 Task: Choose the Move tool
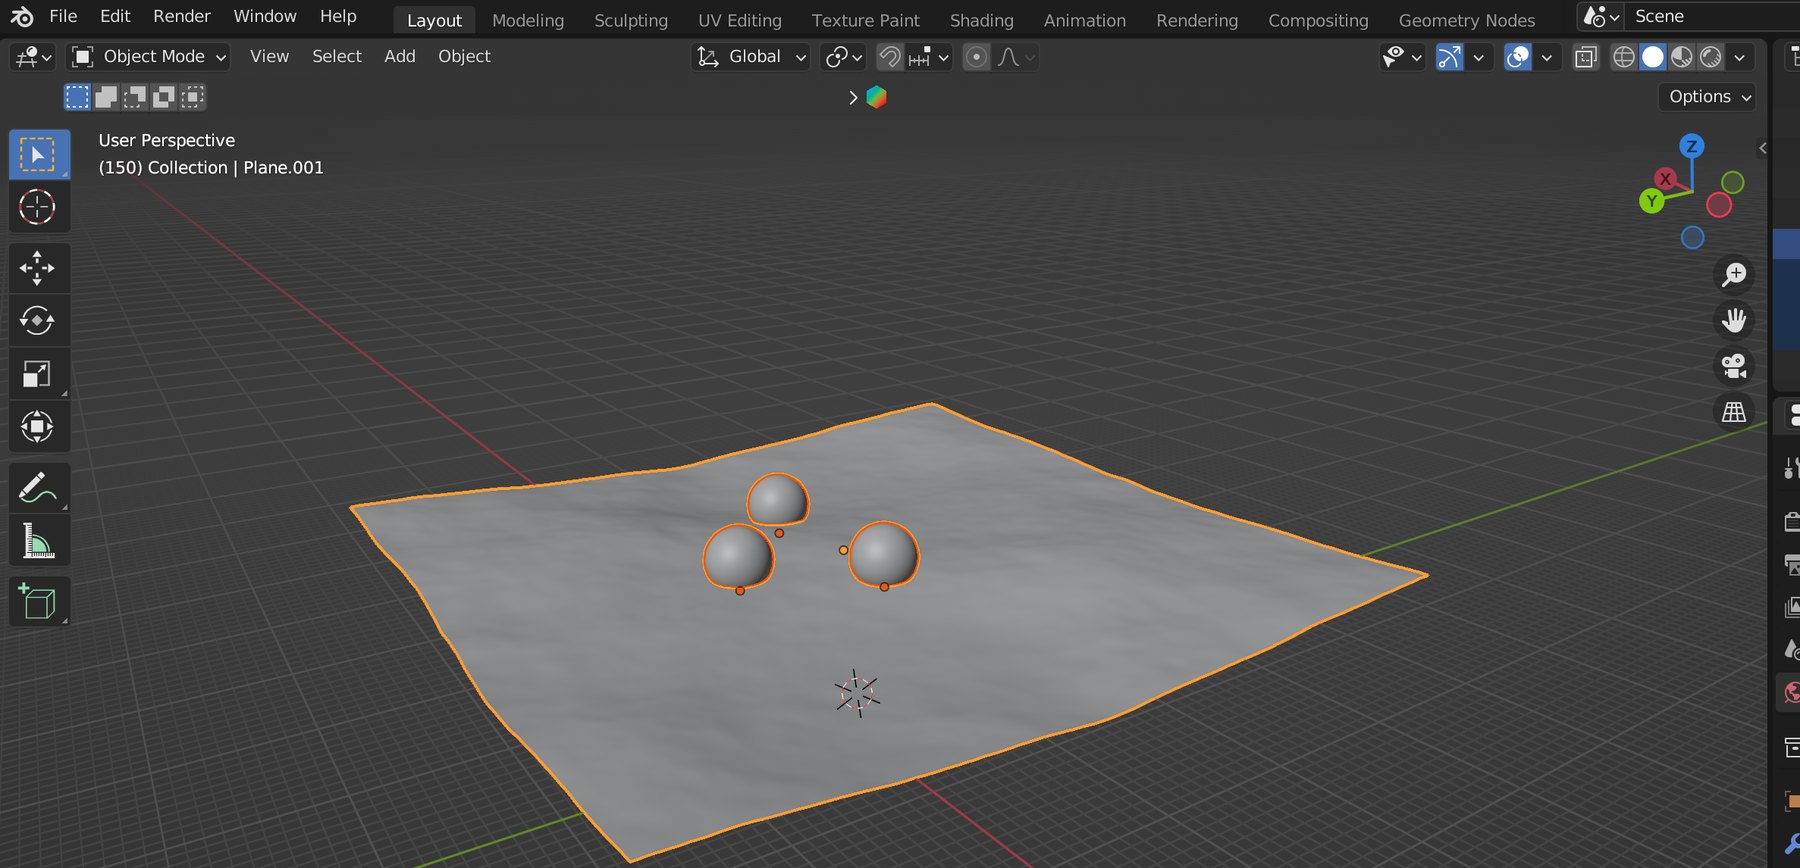click(39, 268)
